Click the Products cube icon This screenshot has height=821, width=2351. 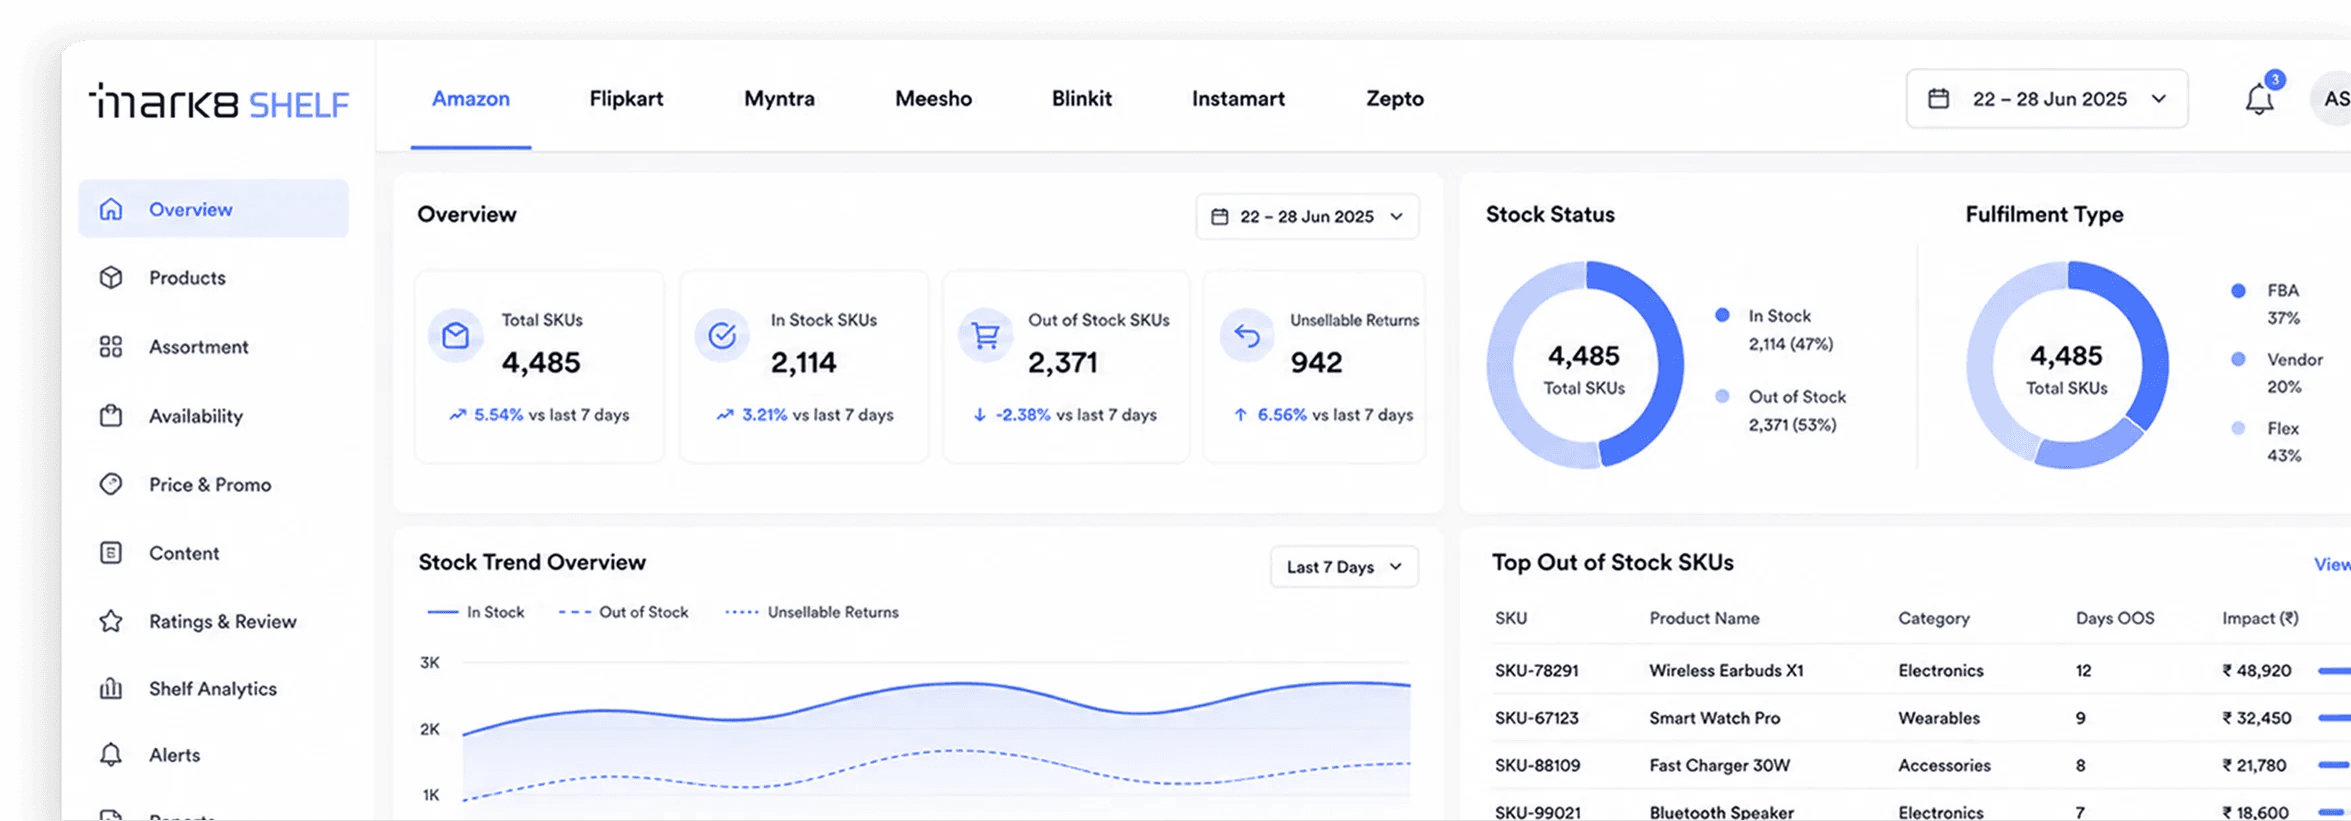pos(111,277)
